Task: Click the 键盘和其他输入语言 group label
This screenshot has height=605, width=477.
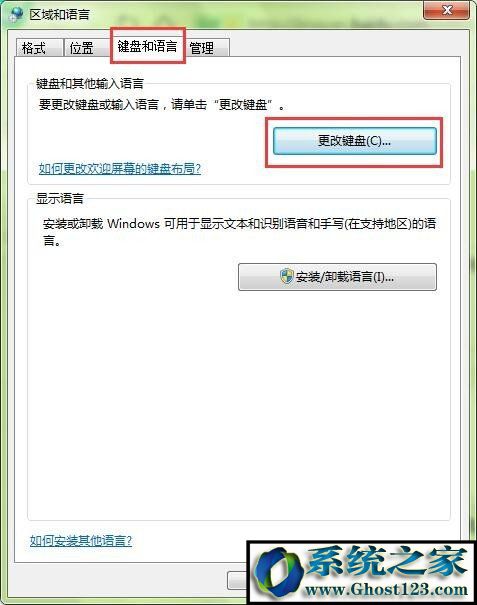Action: click(x=90, y=83)
